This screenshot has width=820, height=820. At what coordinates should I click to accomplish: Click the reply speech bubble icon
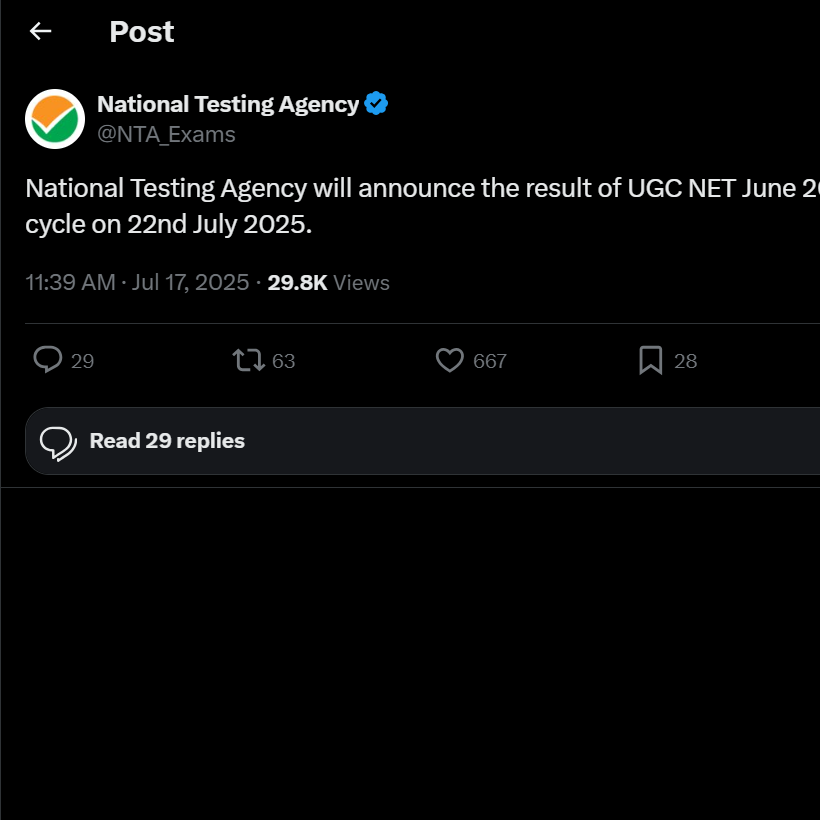tap(48, 360)
